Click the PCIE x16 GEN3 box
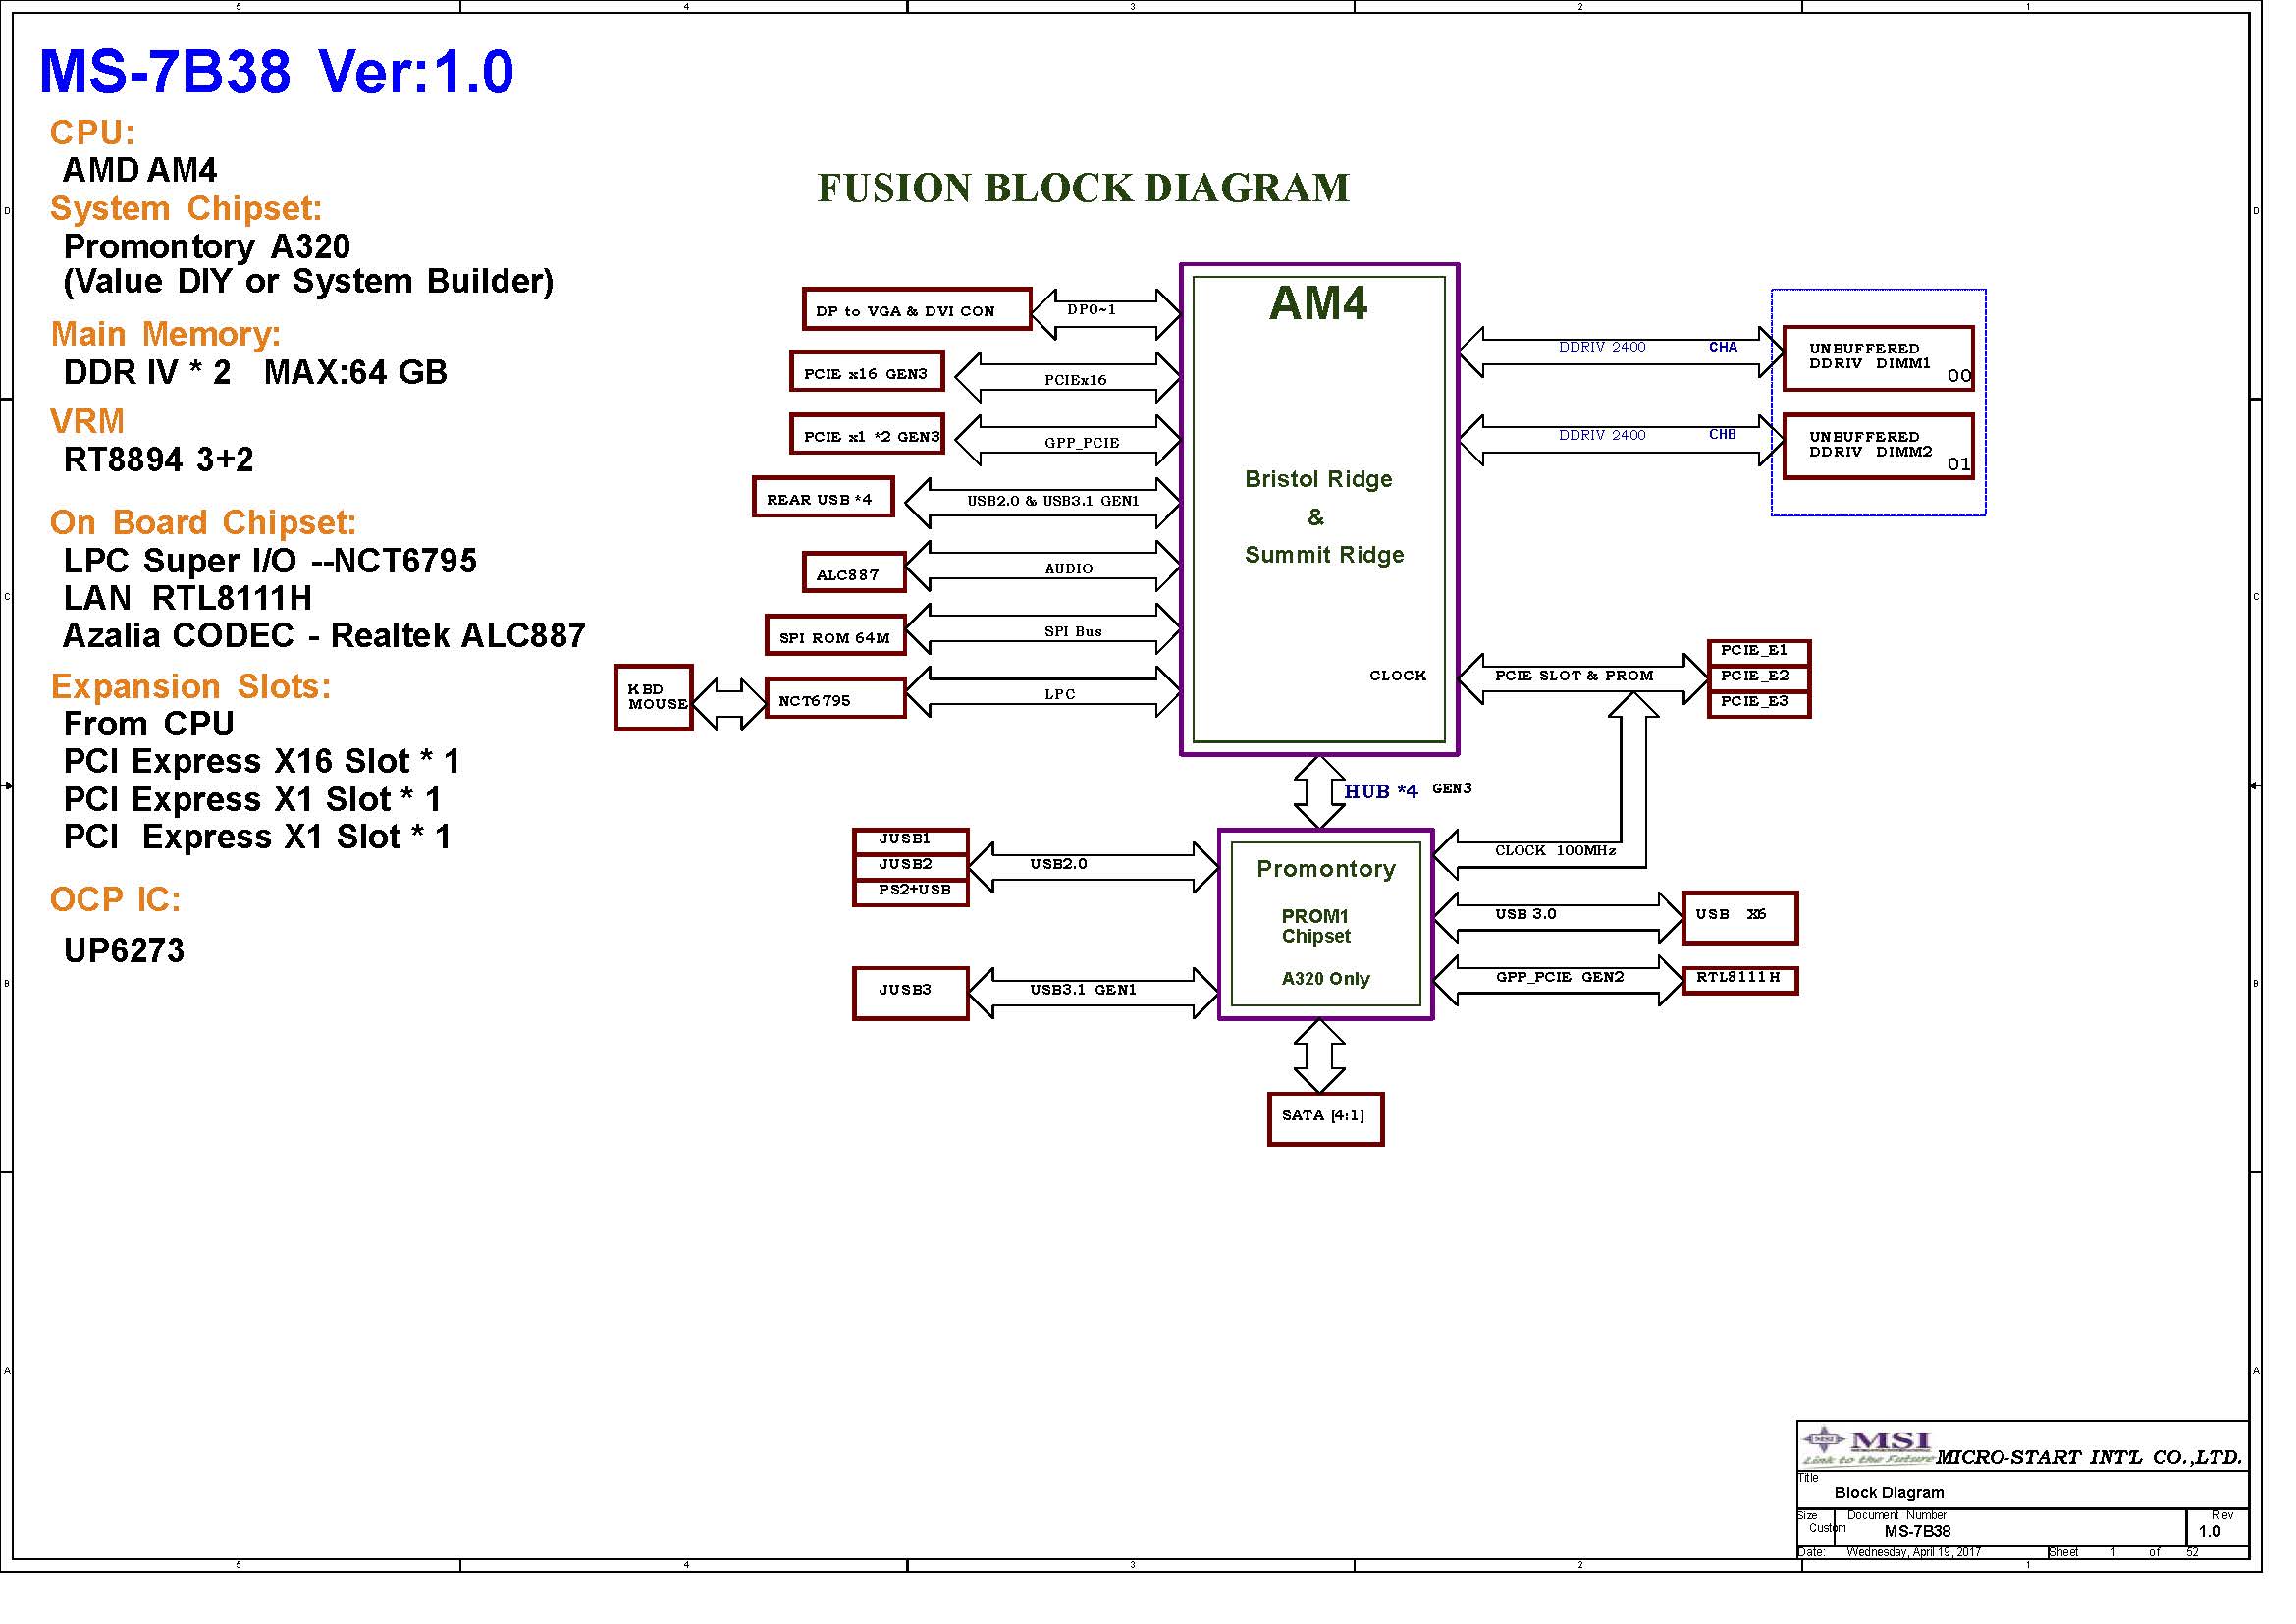 pos(866,373)
